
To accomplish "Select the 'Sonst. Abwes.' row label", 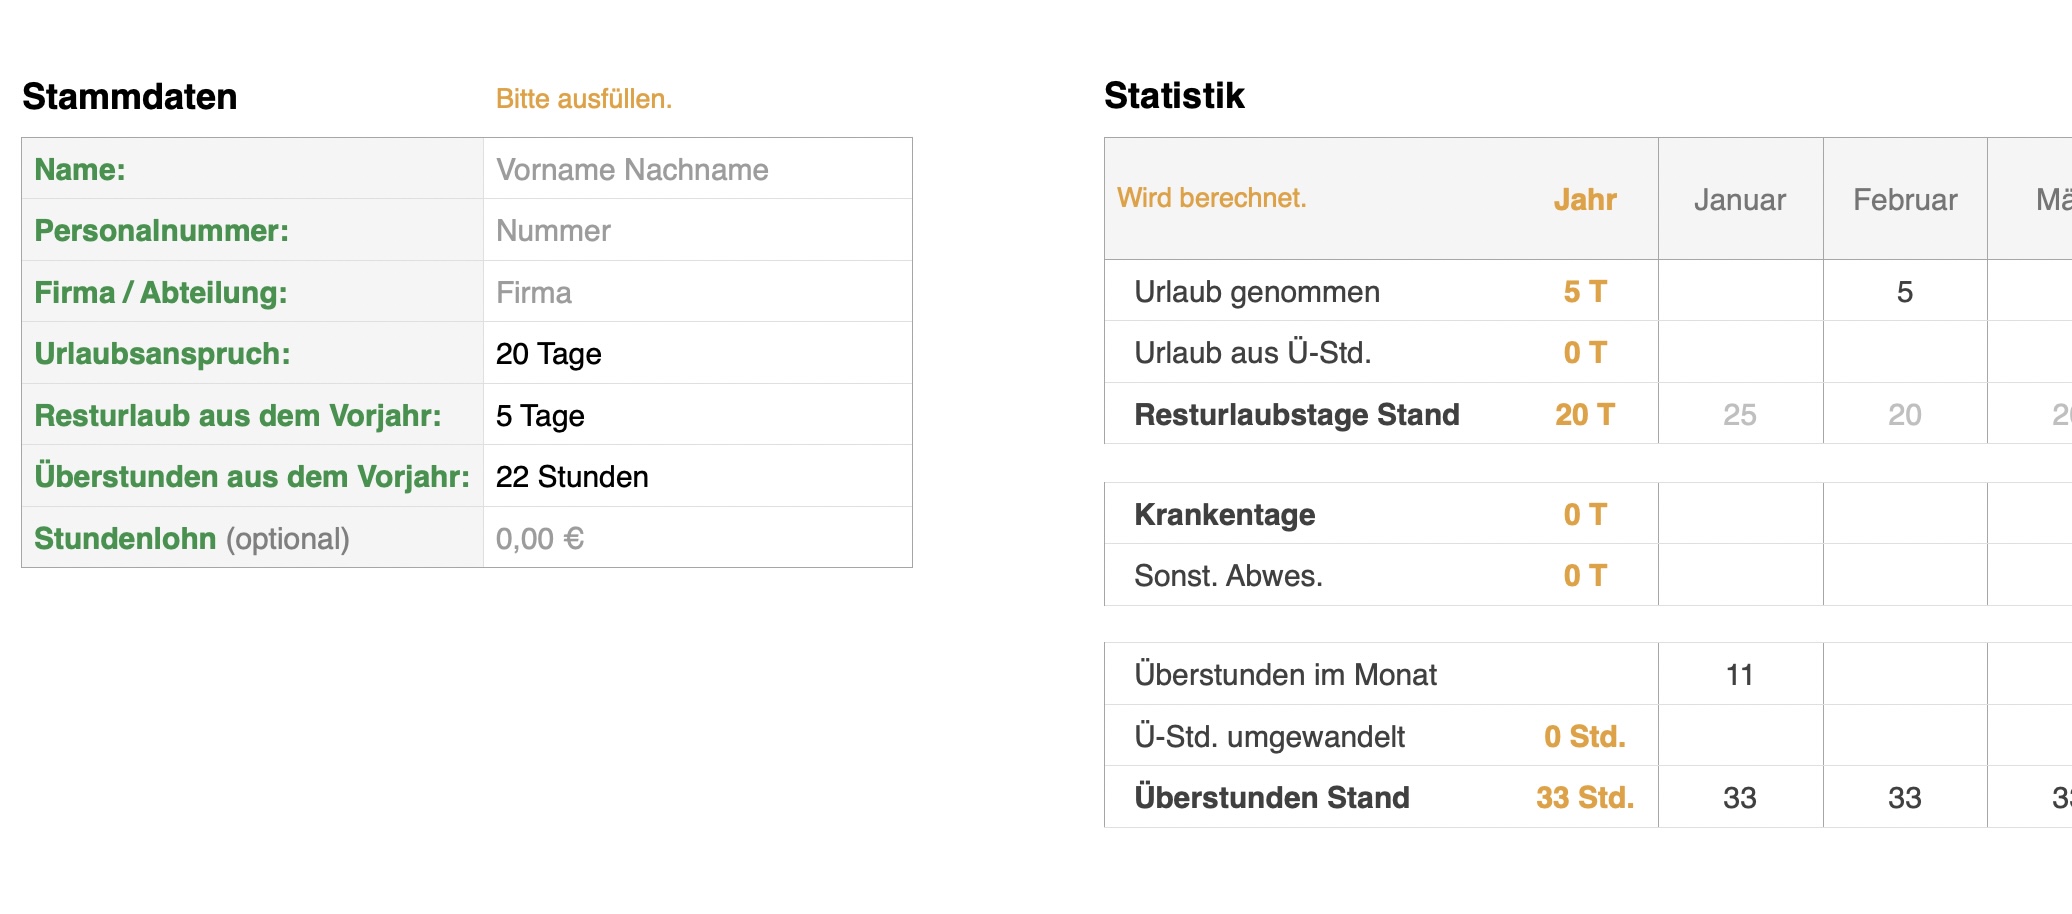I will click(x=1228, y=576).
